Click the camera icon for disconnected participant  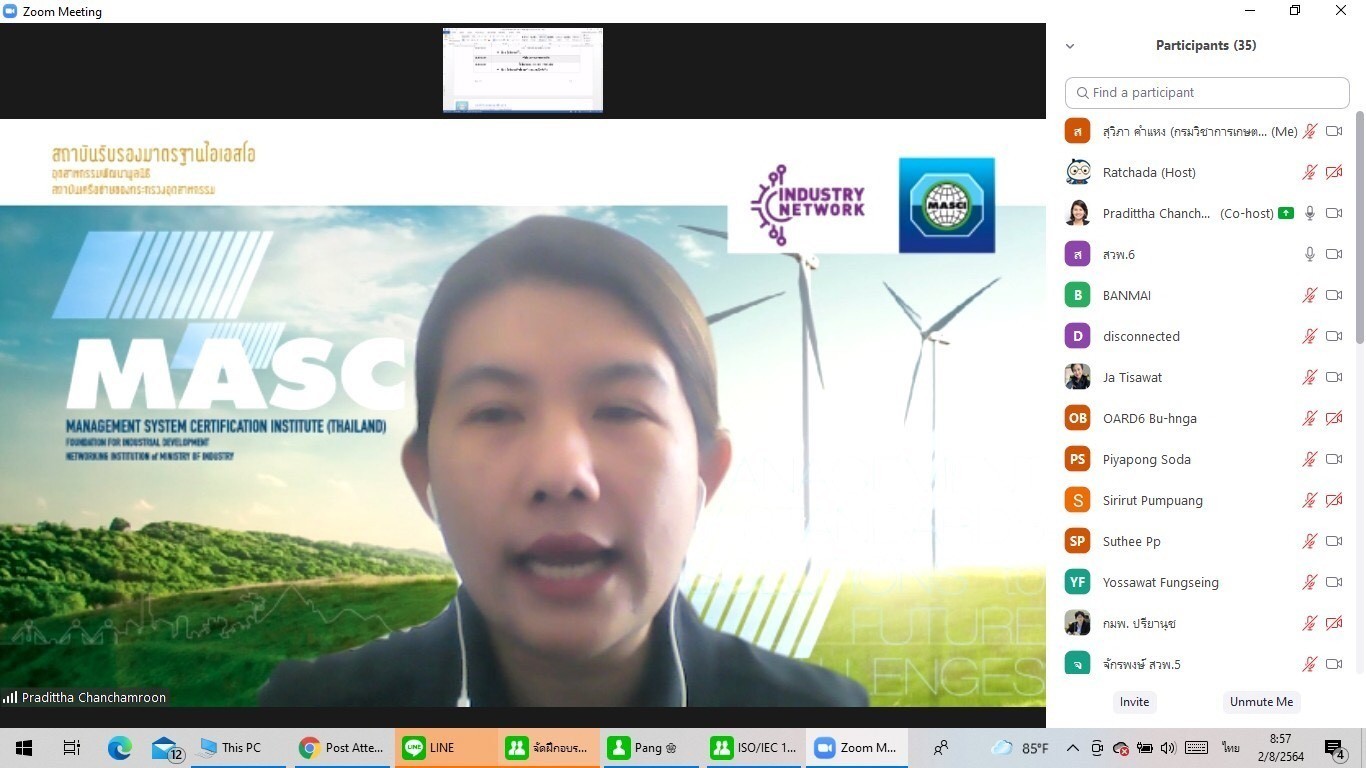[1334, 336]
